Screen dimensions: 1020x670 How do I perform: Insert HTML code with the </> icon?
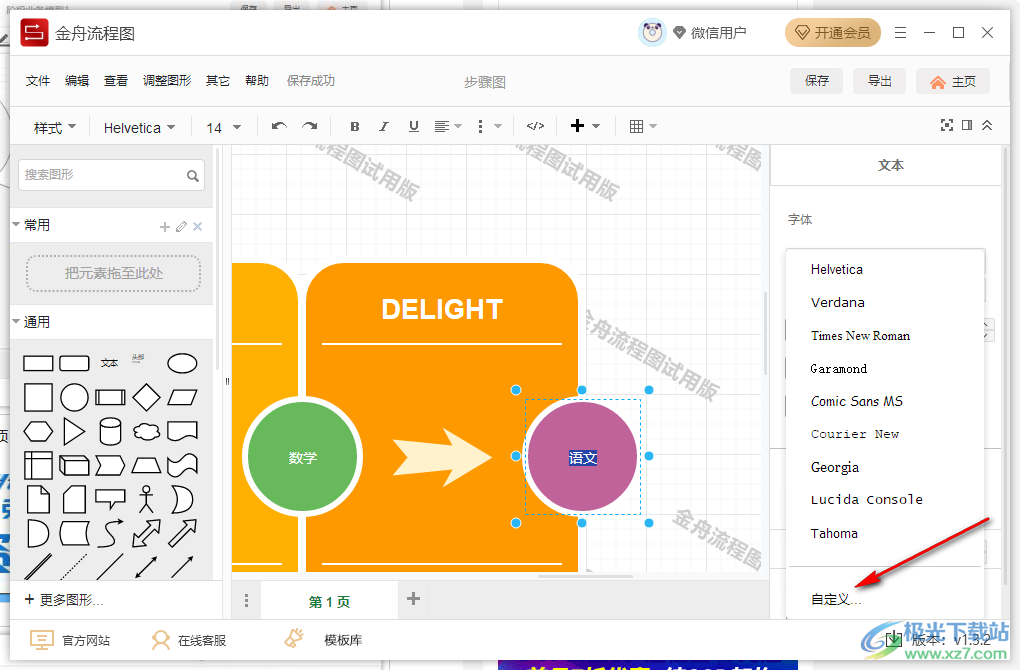click(x=535, y=126)
